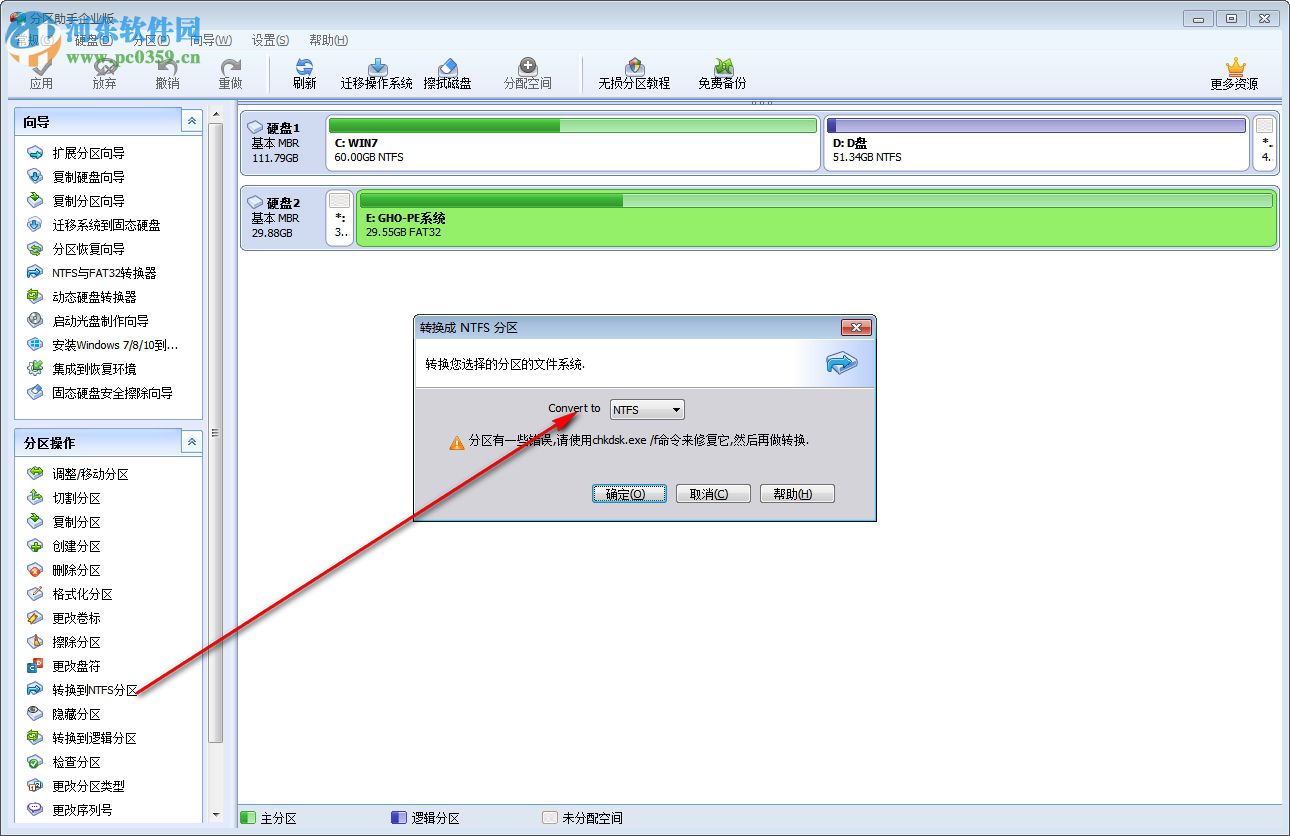Click the 刷新 (Refresh) toolbar icon
The image size is (1290, 836).
[x=304, y=70]
